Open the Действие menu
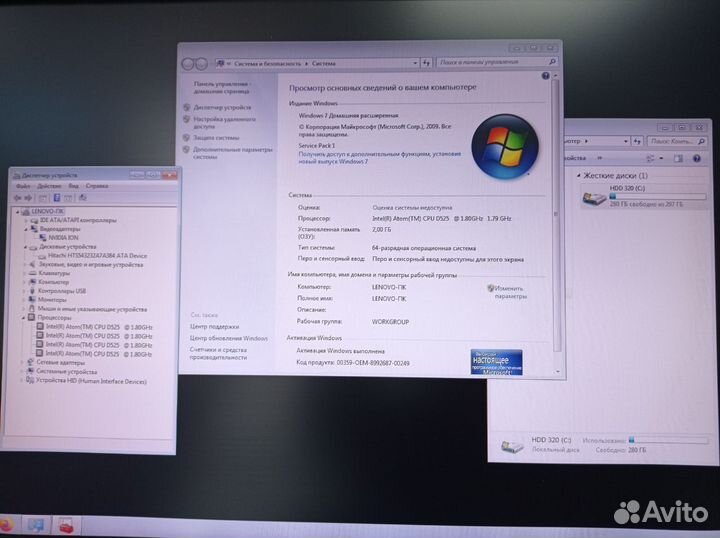 coord(49,186)
